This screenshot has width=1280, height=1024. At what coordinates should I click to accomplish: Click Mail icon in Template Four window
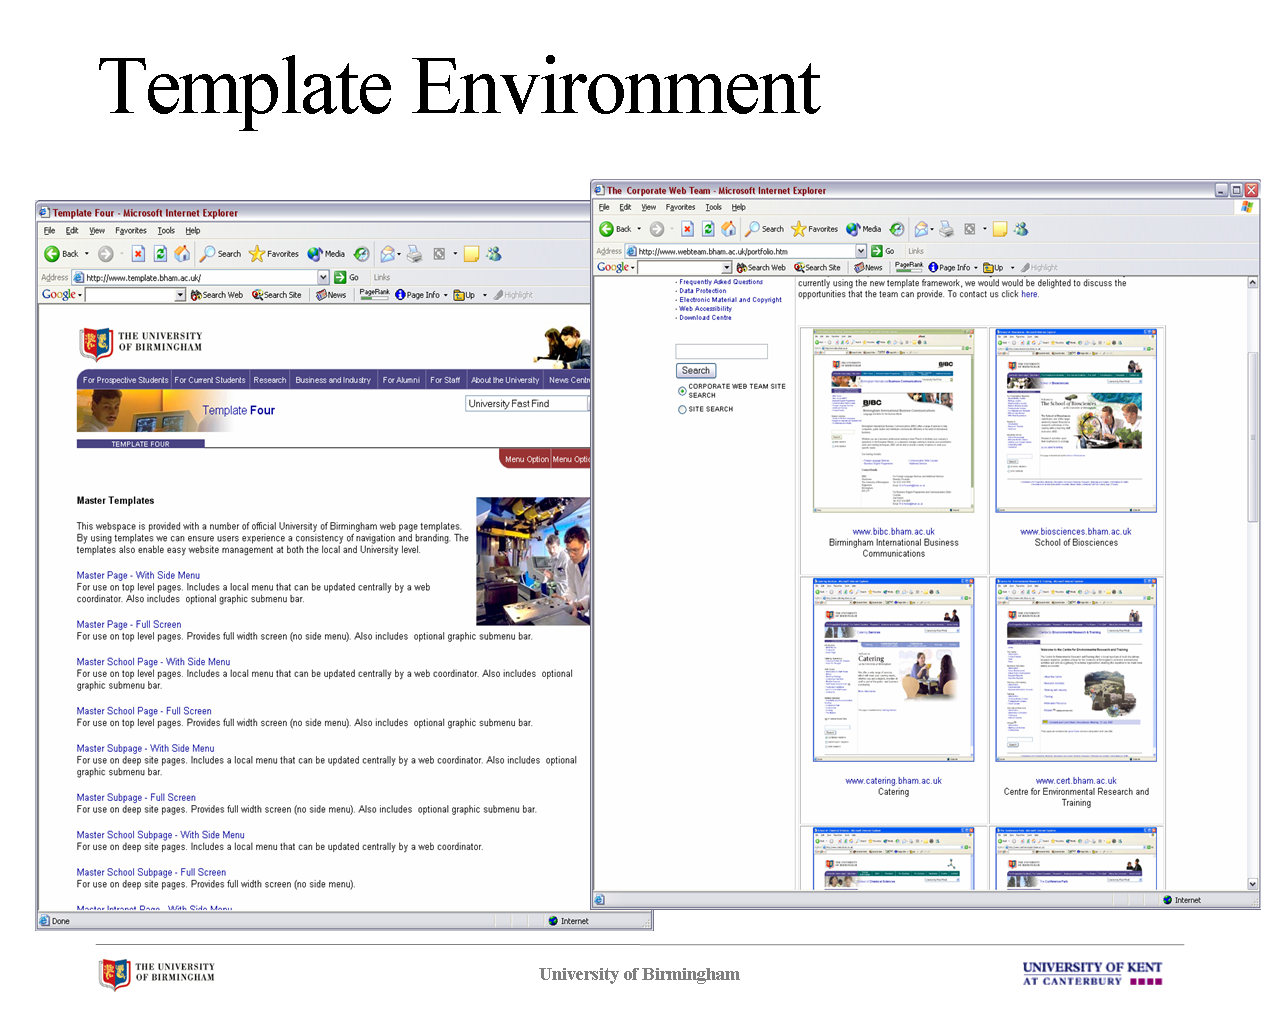pyautogui.click(x=388, y=254)
